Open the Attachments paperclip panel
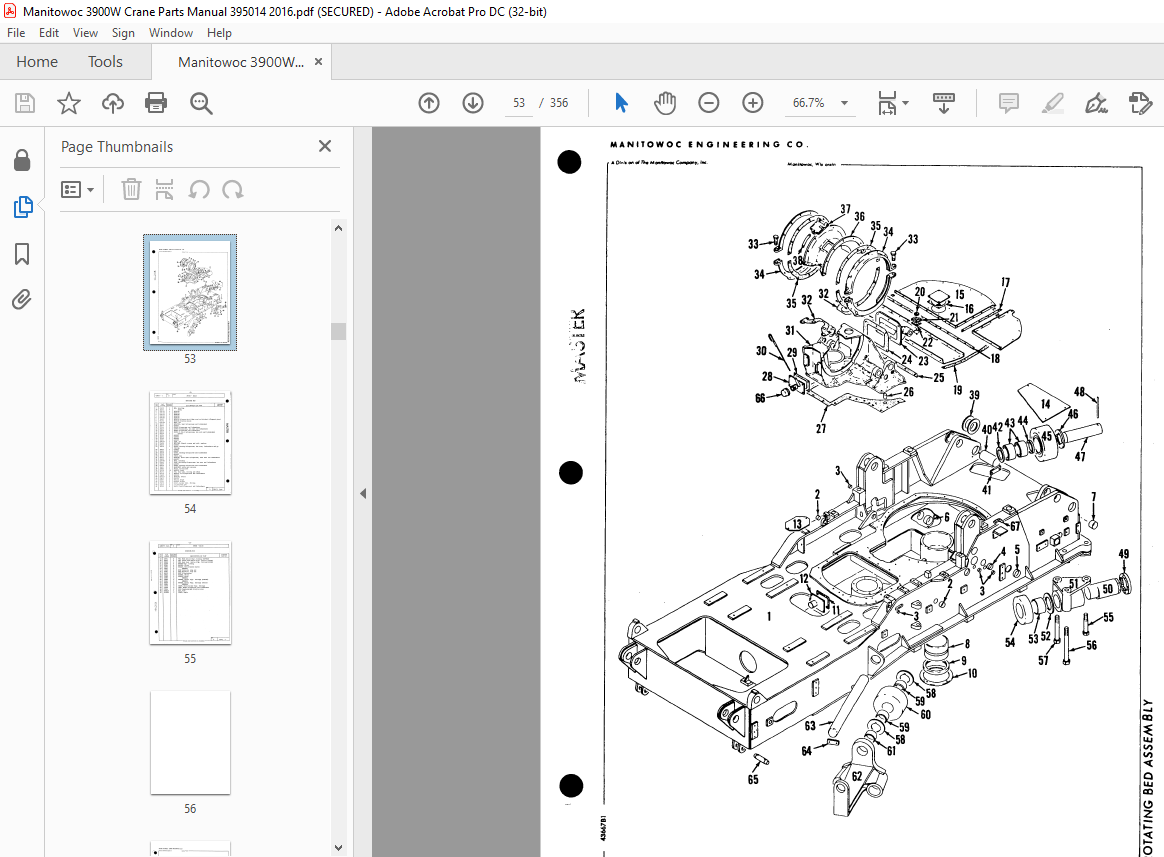The image size is (1164, 857). click(22, 299)
